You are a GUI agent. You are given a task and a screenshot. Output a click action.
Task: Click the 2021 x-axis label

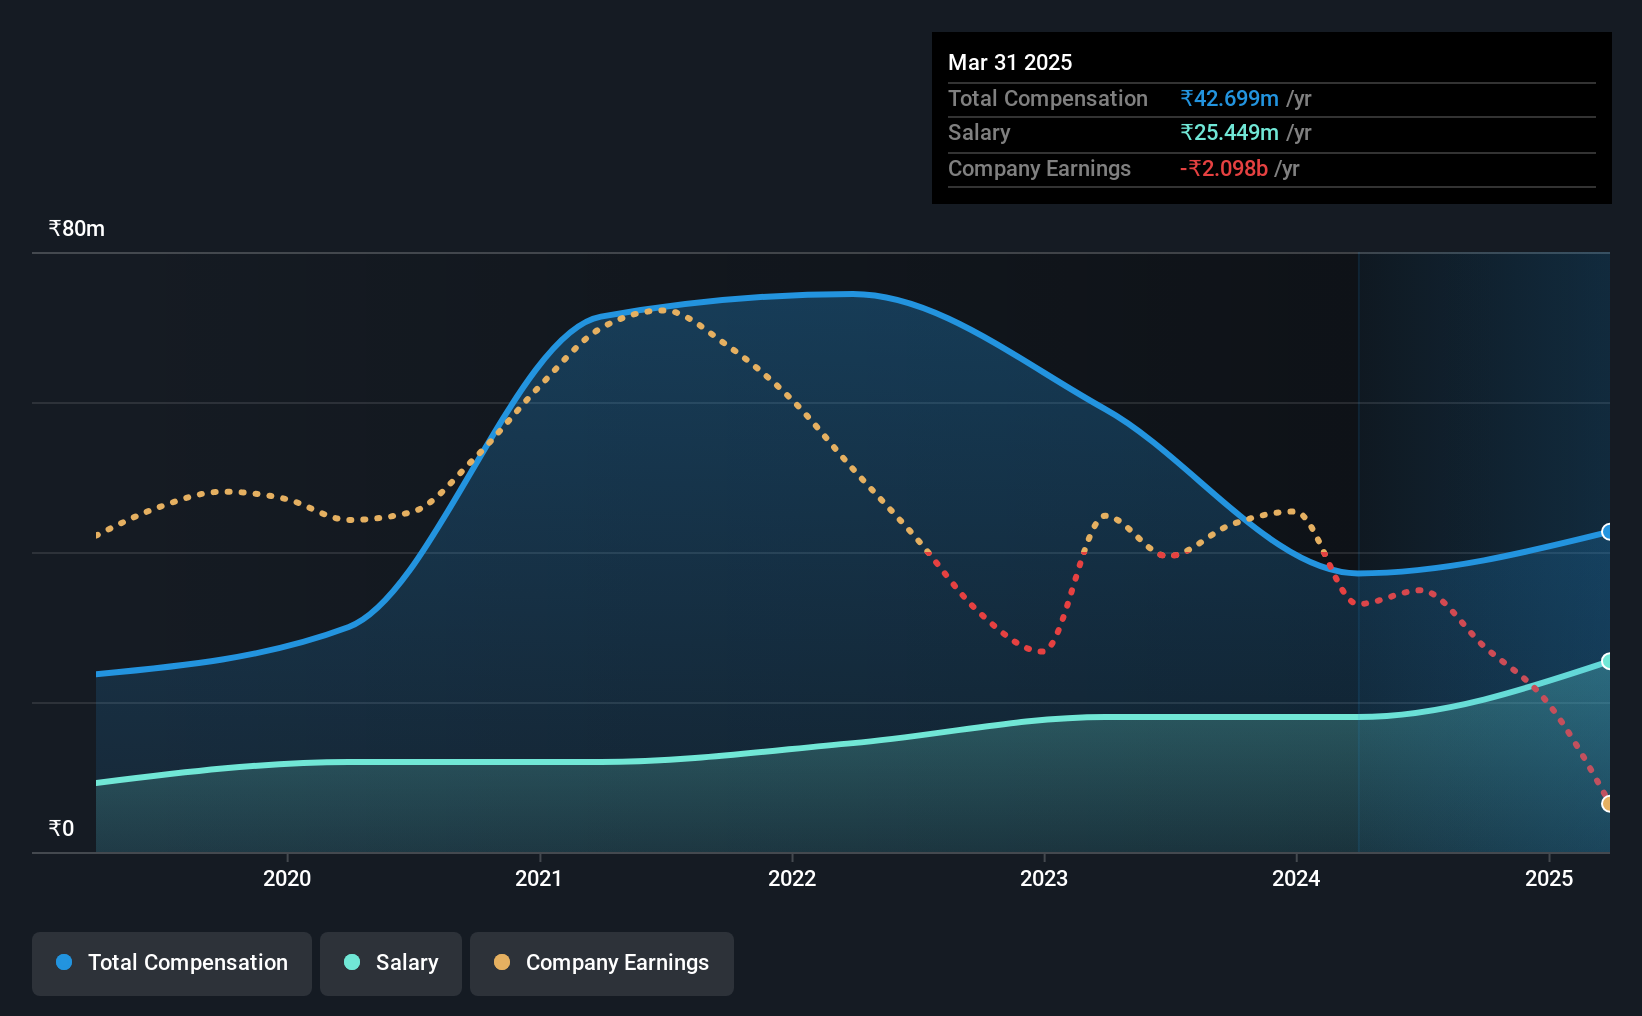pyautogui.click(x=539, y=878)
